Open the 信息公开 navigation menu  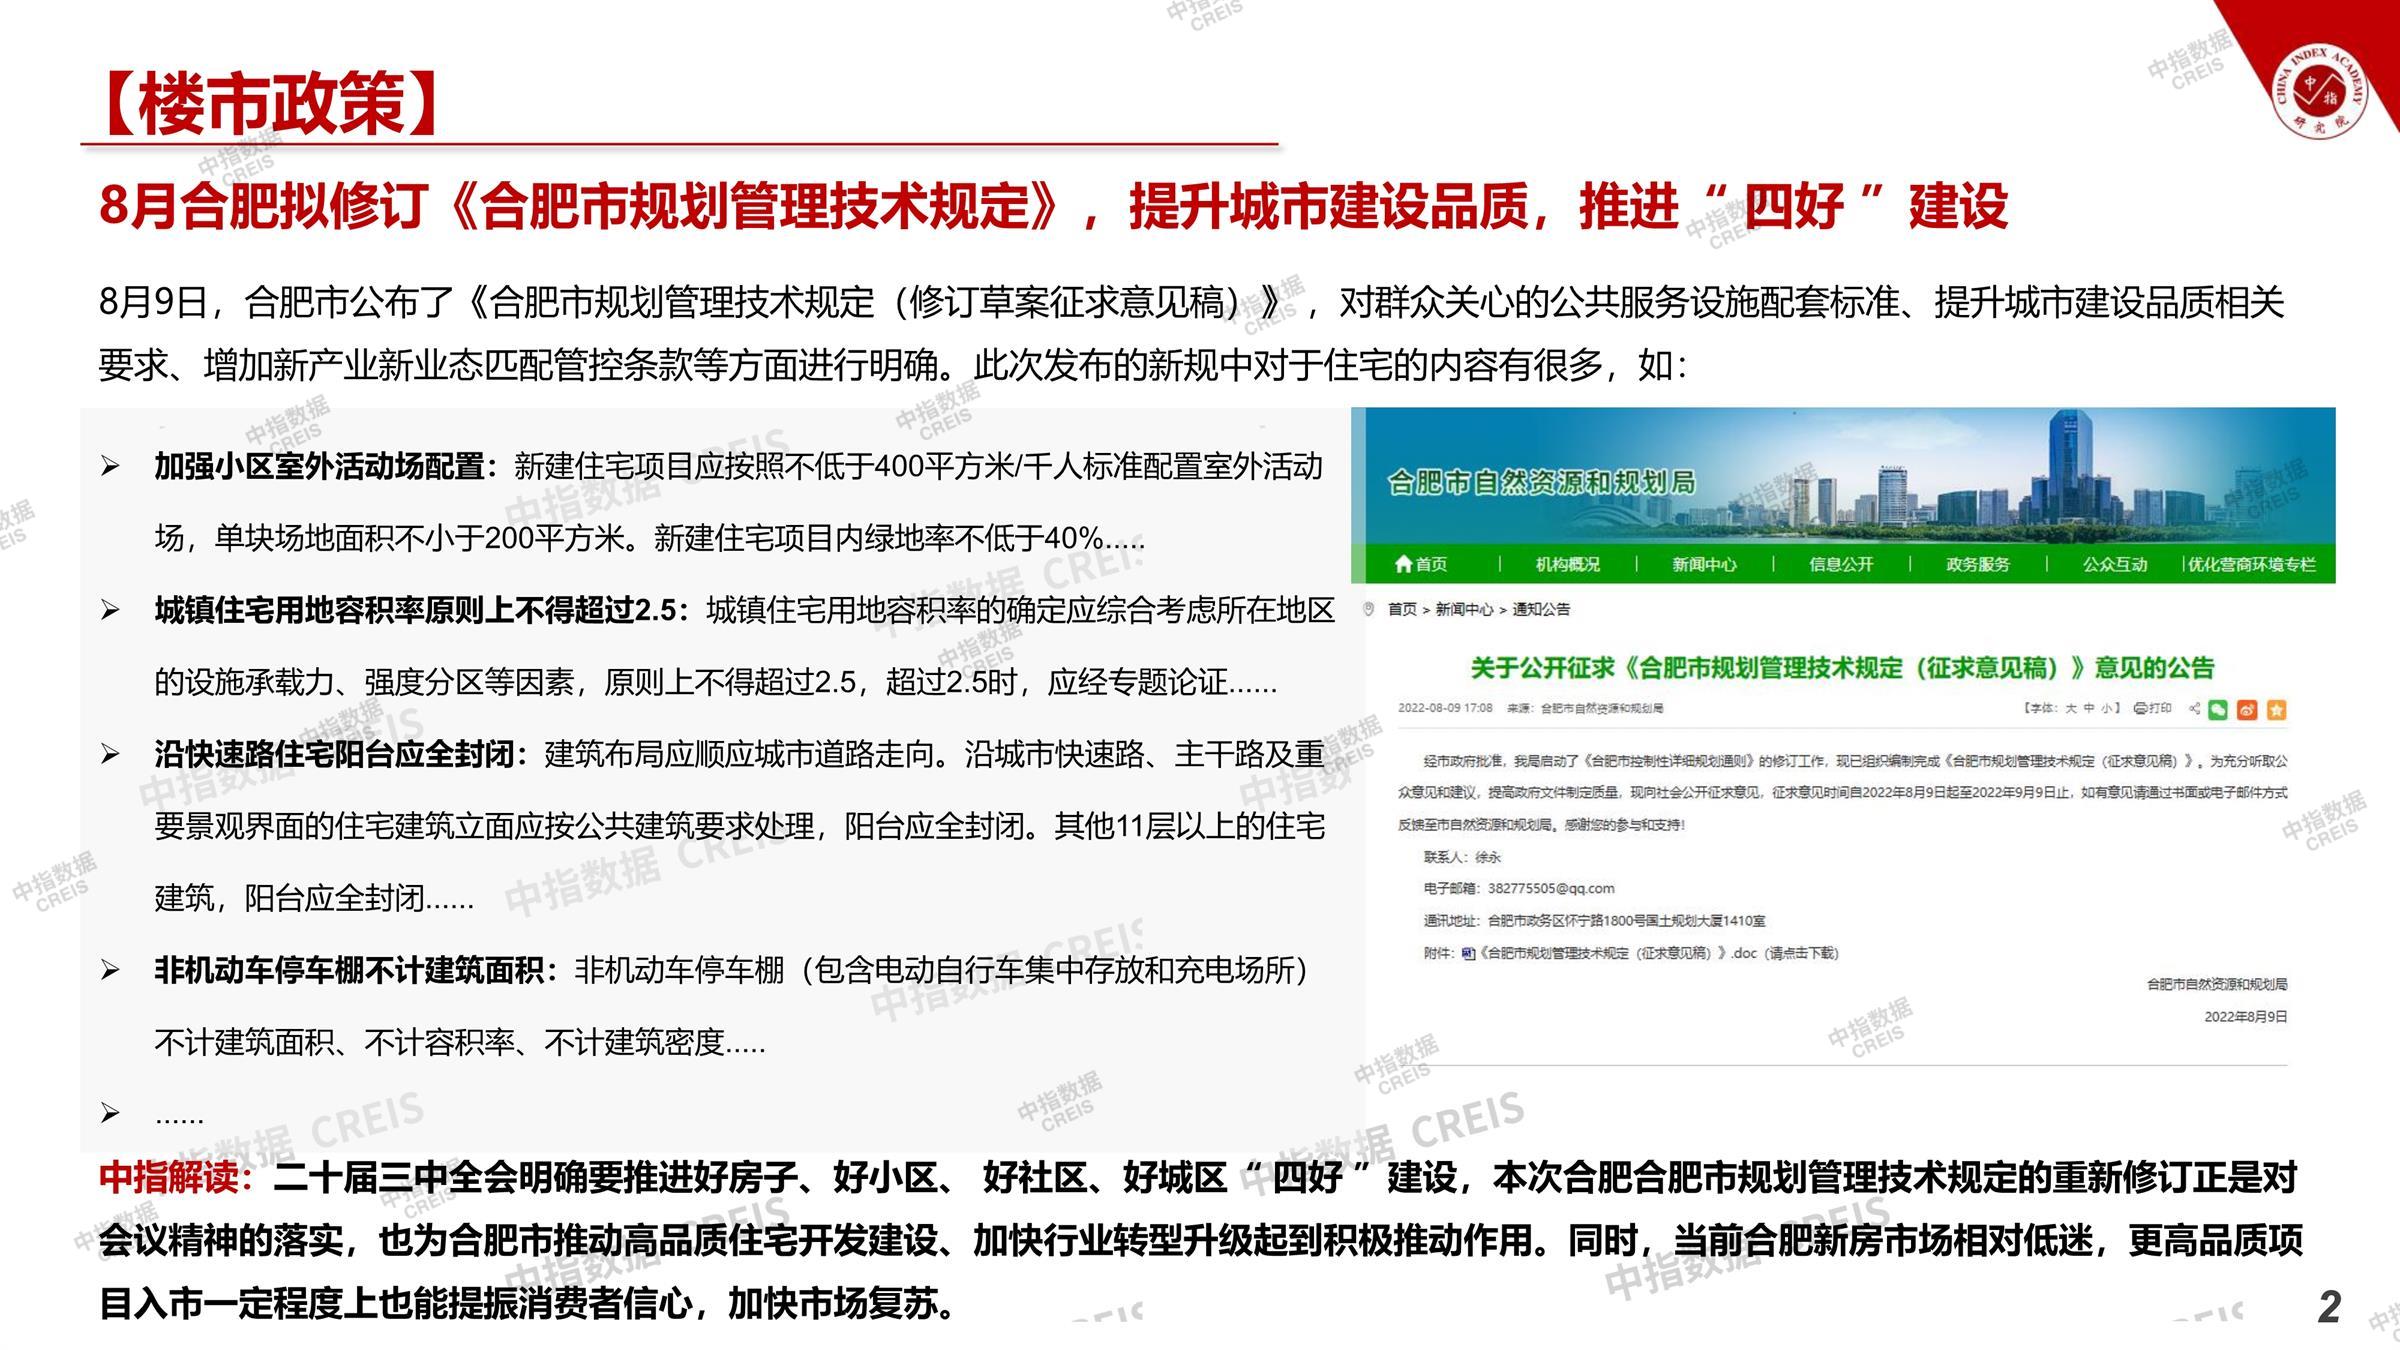1840,565
